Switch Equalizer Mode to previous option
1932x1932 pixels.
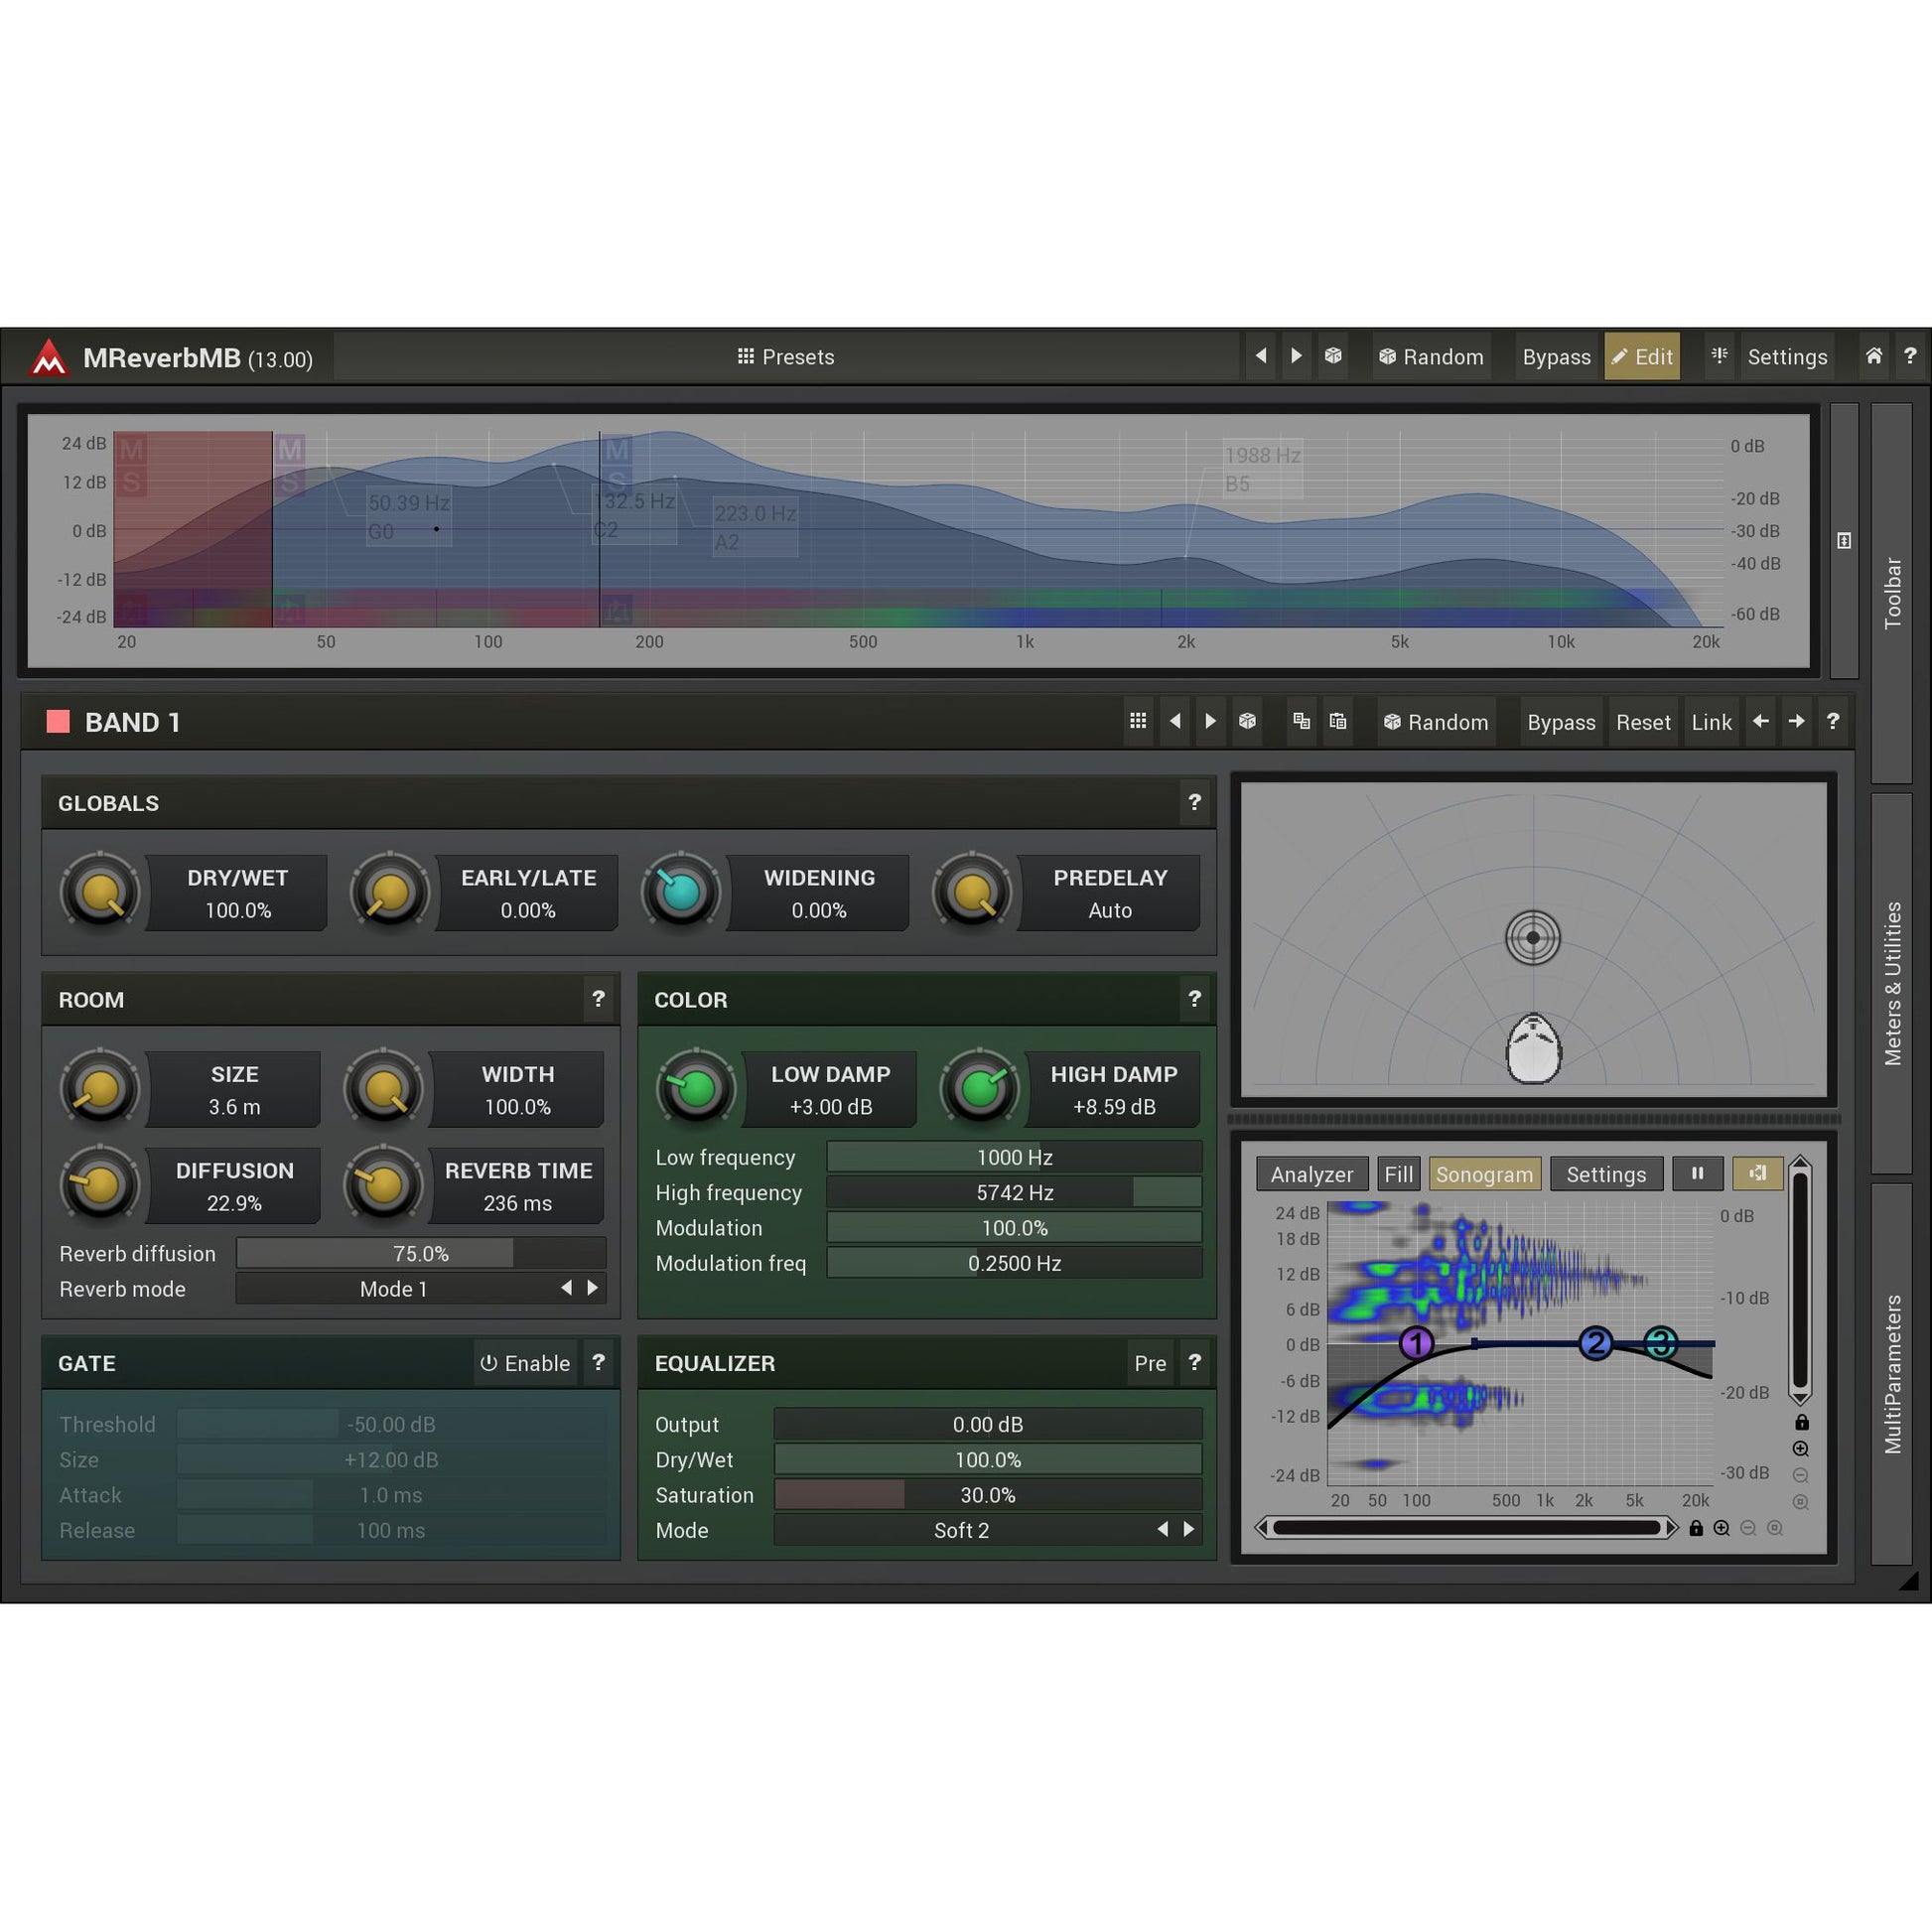(1162, 1529)
